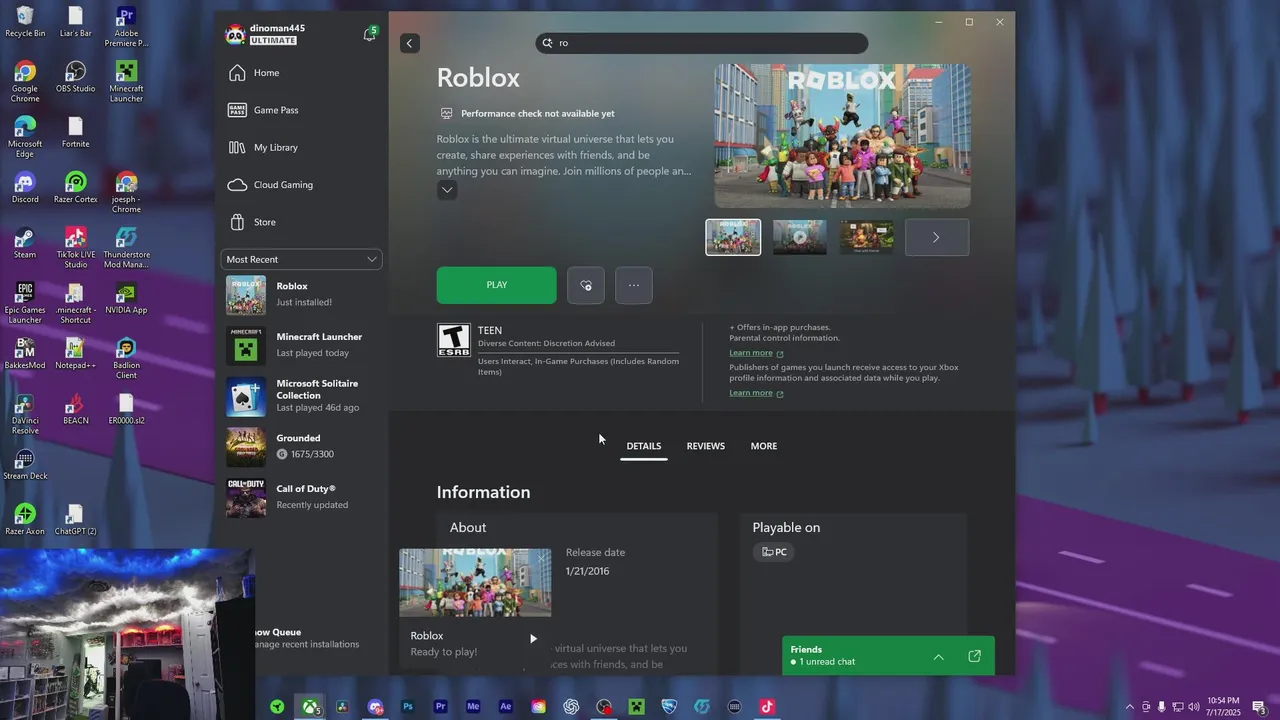1280x720 pixels.
Task: Open NVIDIA App desktop icon
Action: 126,298
